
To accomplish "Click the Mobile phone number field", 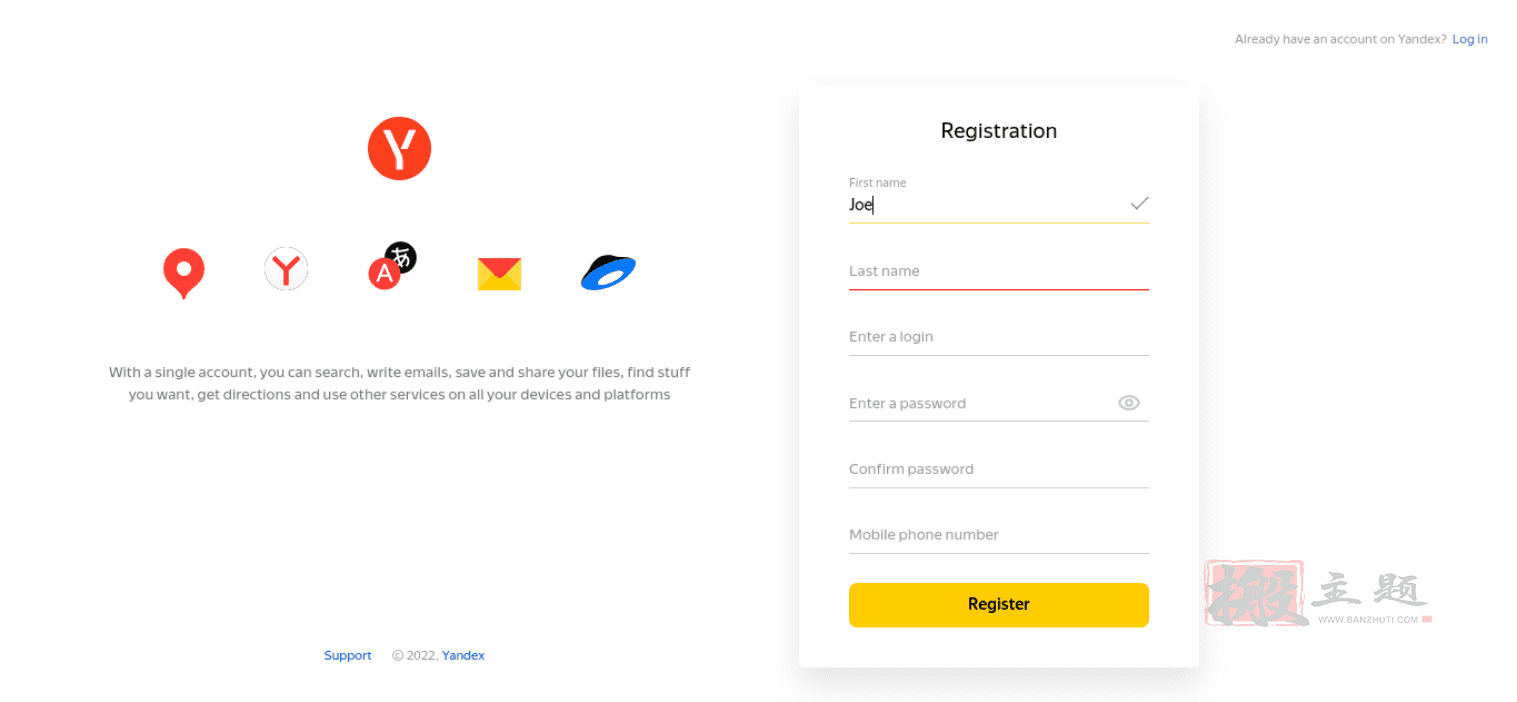I will (x=999, y=535).
